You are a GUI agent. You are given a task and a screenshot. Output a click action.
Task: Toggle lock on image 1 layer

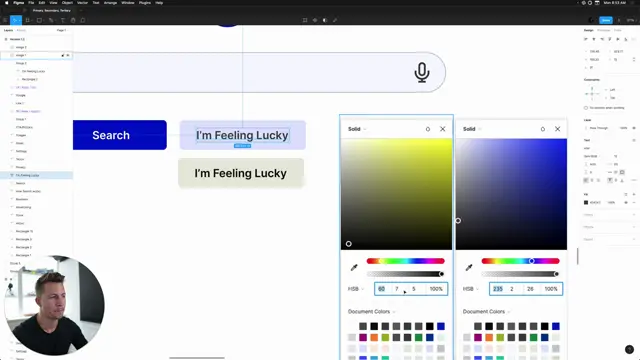(63, 55)
